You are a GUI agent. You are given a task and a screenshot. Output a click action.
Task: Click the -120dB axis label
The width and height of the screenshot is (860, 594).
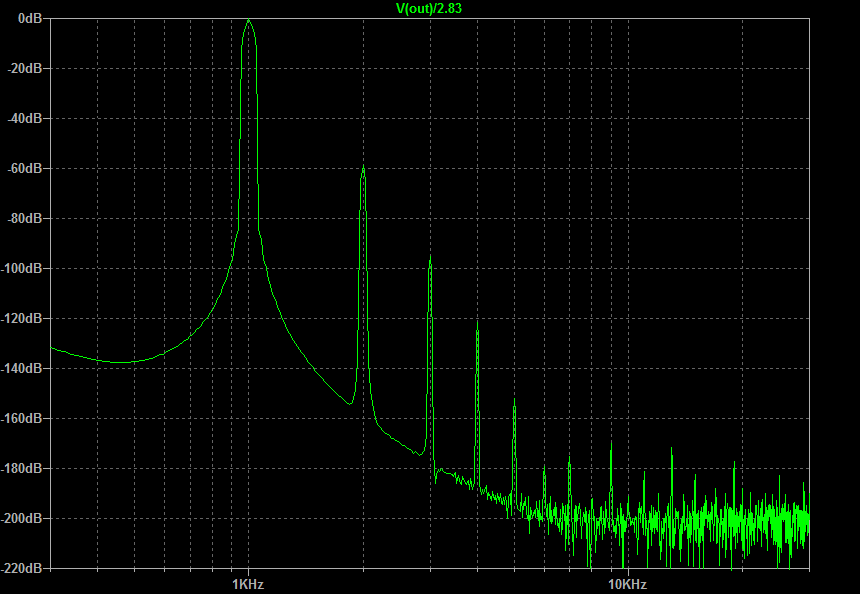22,319
